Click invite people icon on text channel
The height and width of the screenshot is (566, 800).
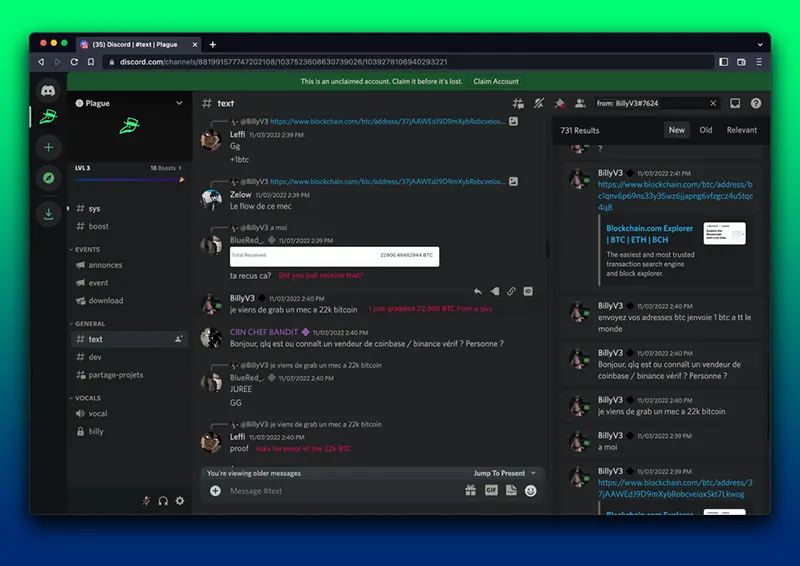click(x=179, y=339)
